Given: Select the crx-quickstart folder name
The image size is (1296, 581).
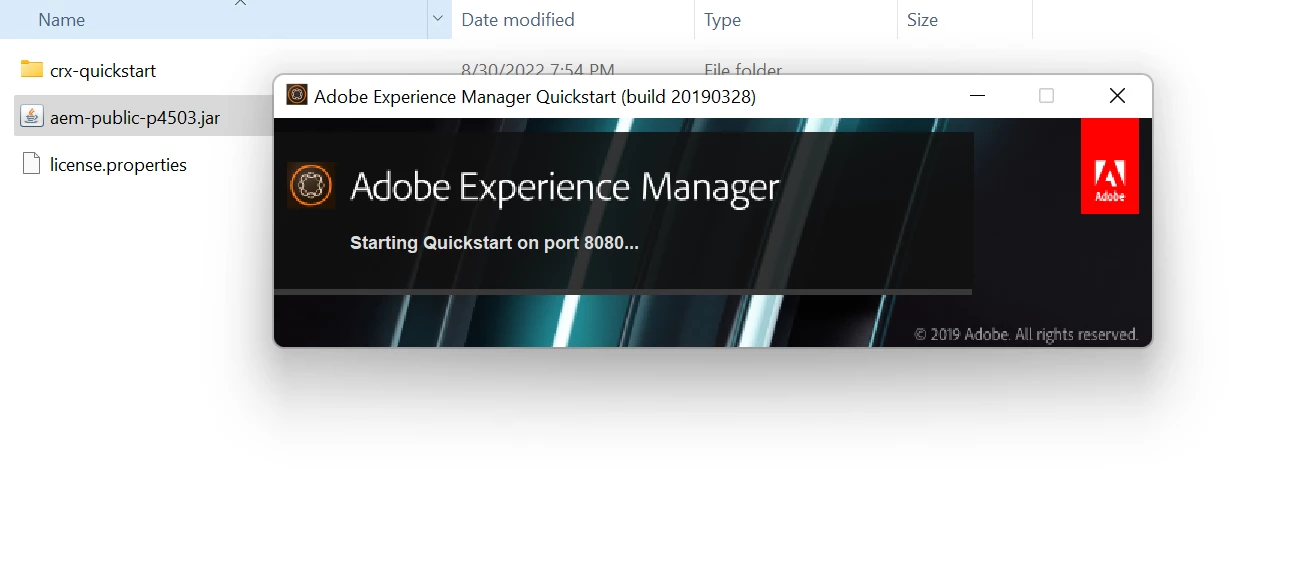Looking at the screenshot, I should click(x=103, y=71).
